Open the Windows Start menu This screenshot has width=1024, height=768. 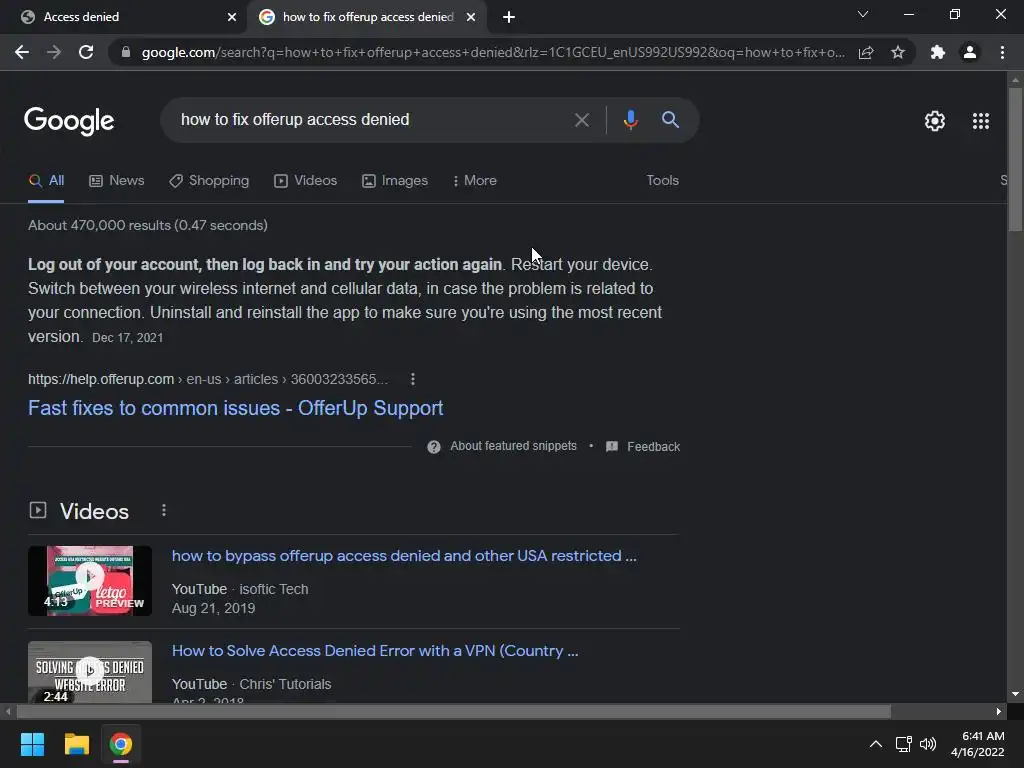(x=32, y=744)
